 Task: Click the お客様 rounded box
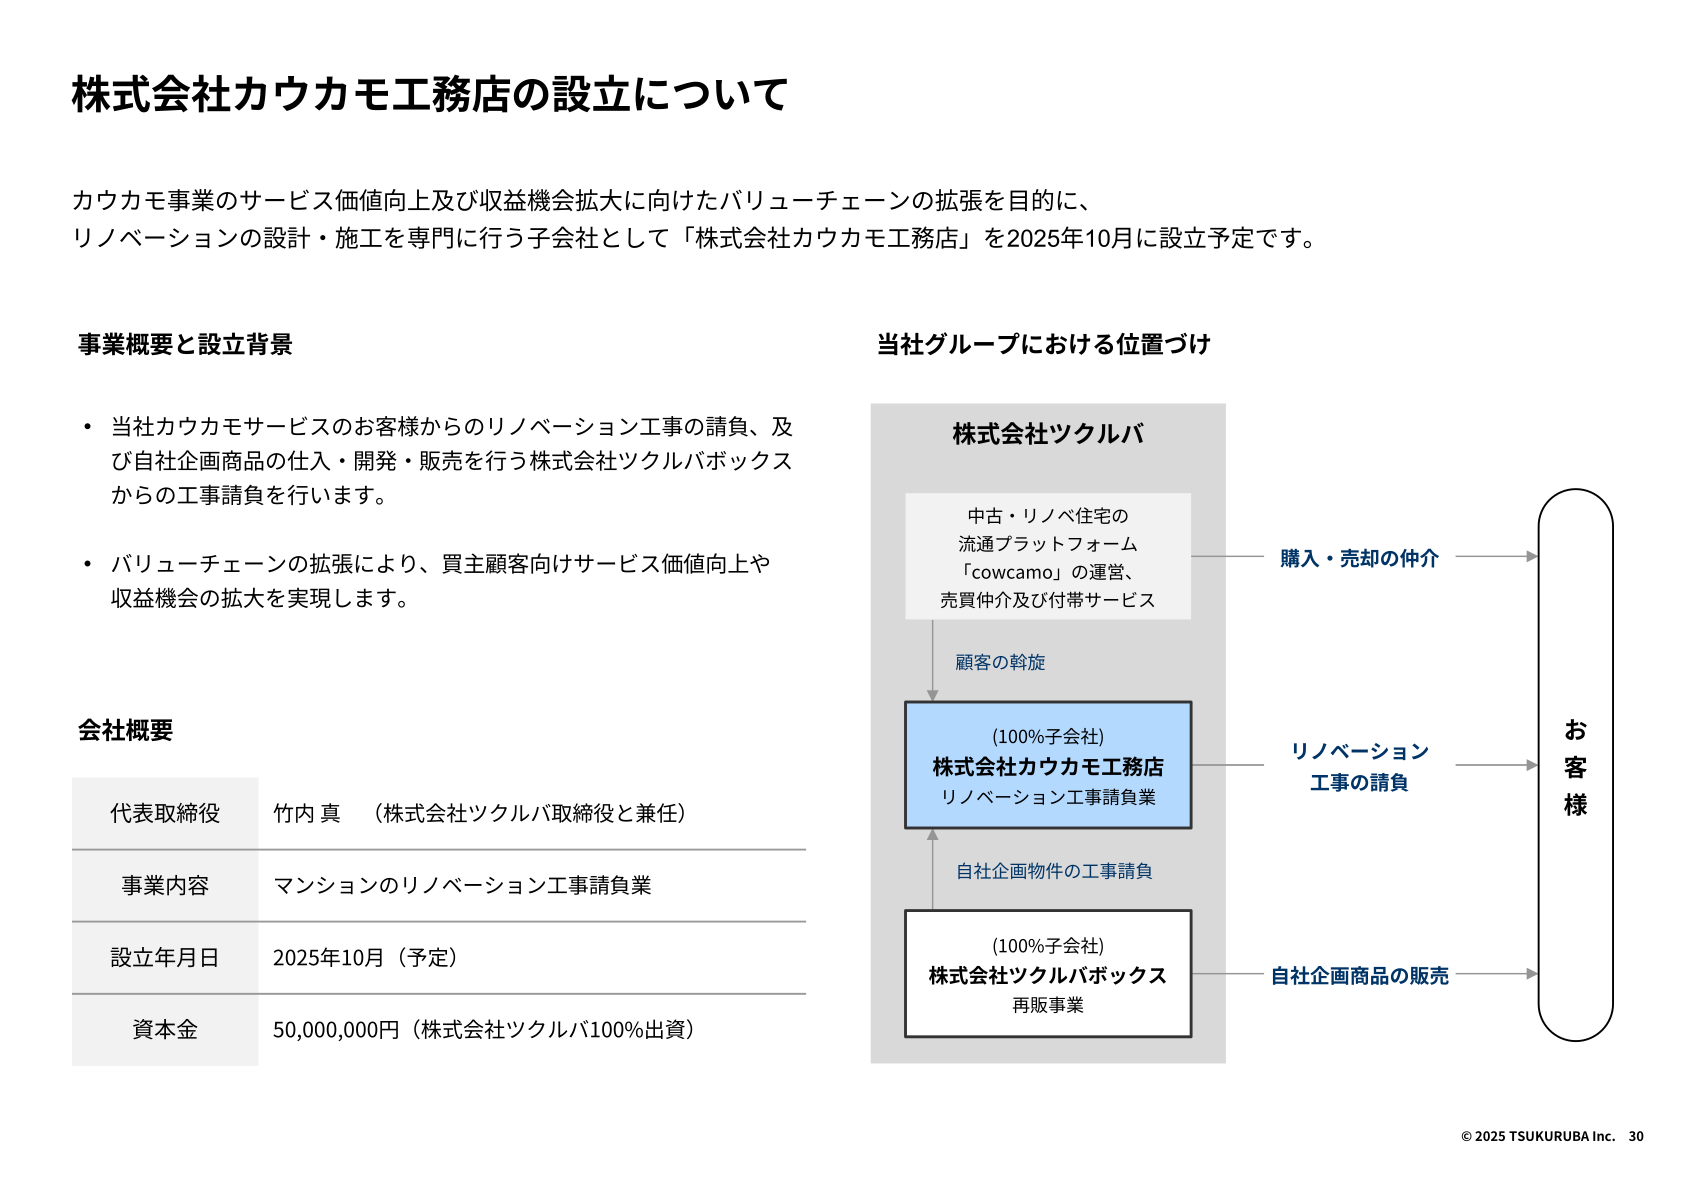pos(1575,766)
